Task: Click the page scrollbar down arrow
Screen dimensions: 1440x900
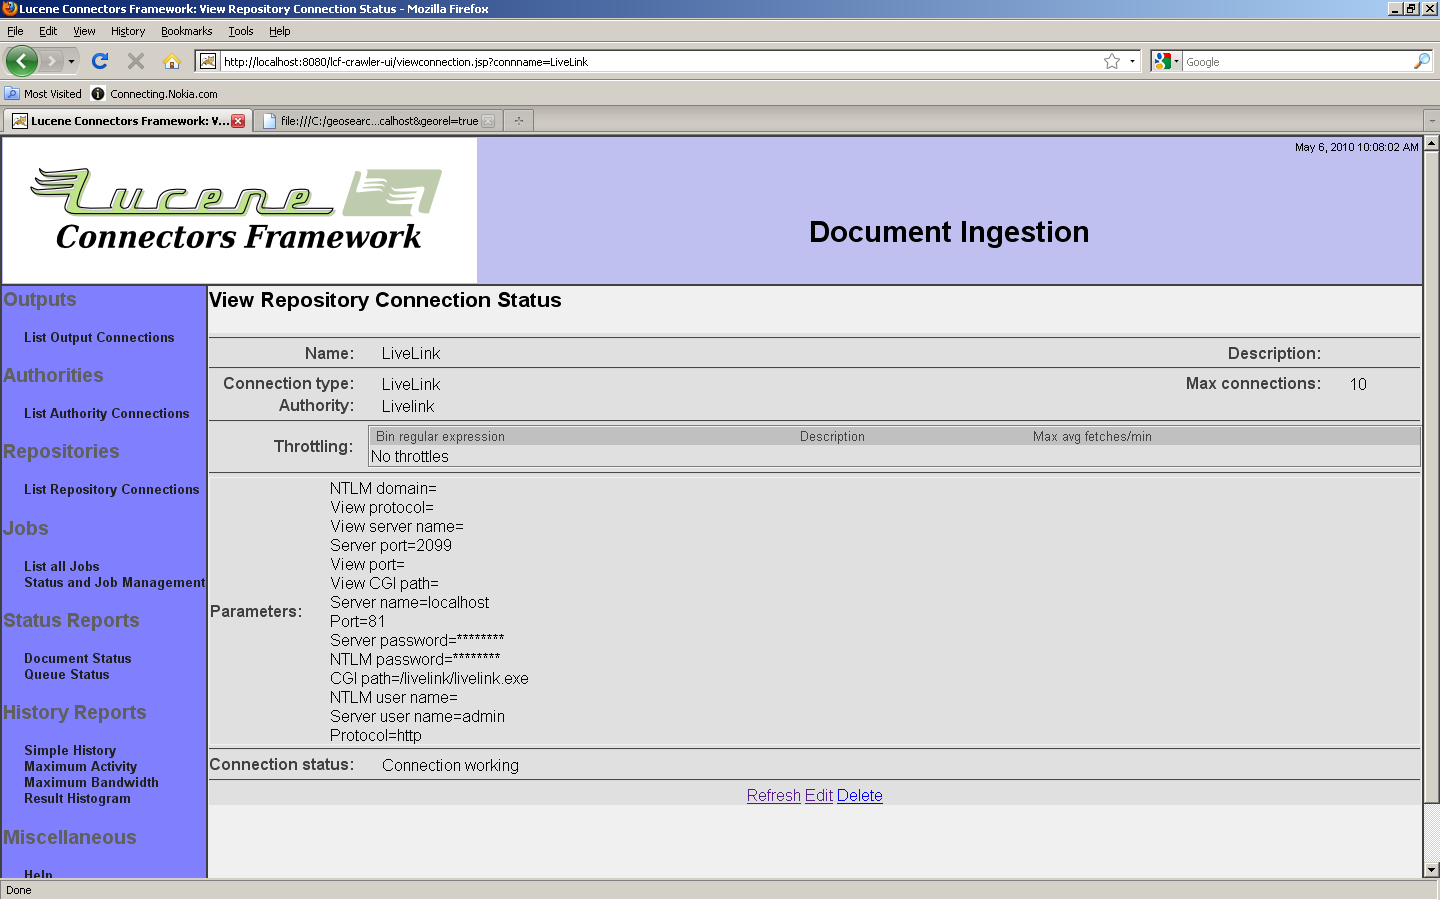Action: [1431, 869]
